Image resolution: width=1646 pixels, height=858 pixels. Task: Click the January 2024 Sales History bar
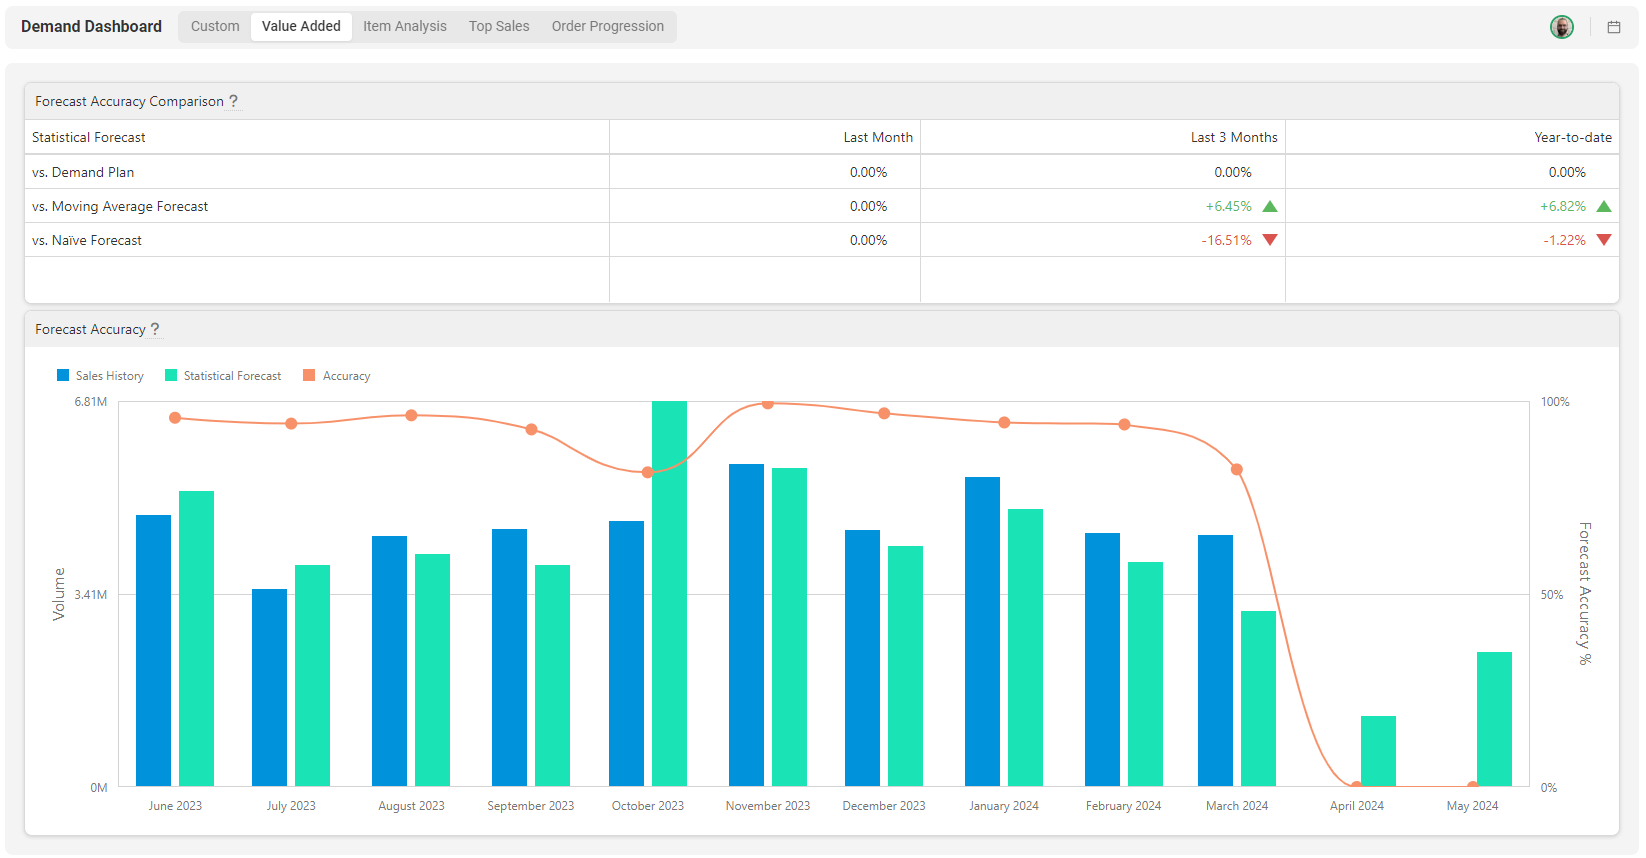(x=982, y=631)
